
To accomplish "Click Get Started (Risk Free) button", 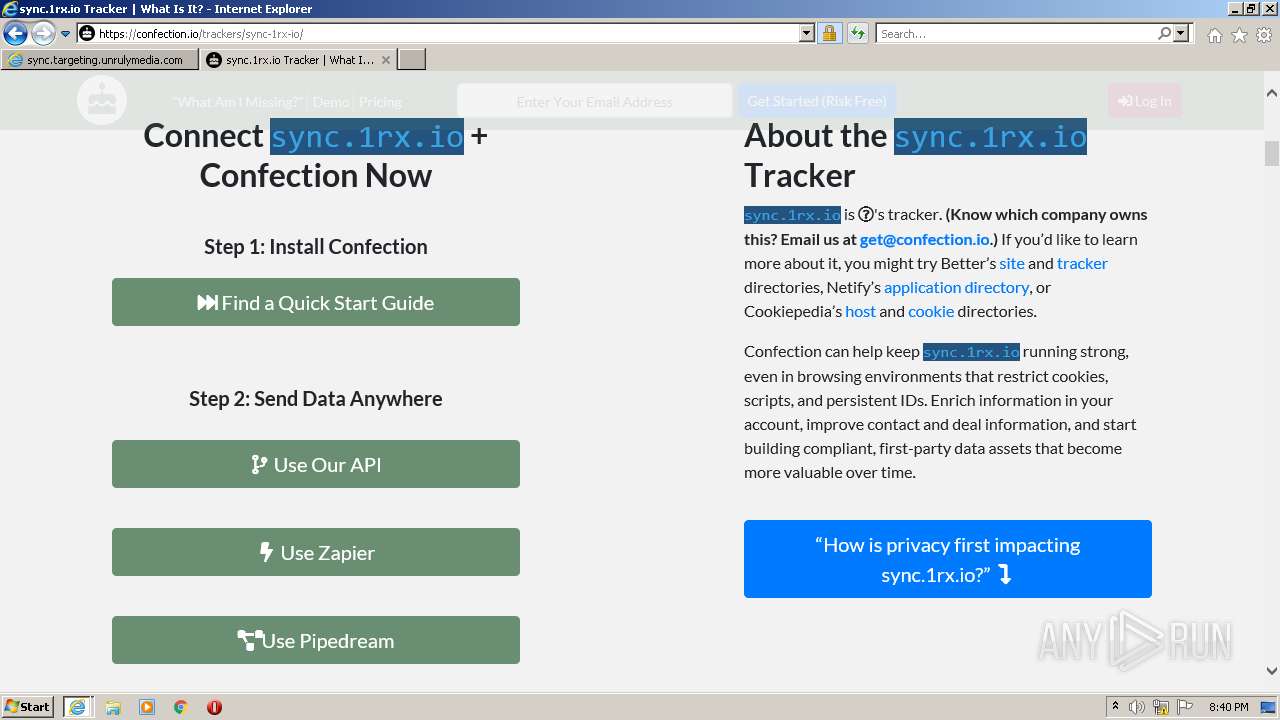I will tap(817, 101).
